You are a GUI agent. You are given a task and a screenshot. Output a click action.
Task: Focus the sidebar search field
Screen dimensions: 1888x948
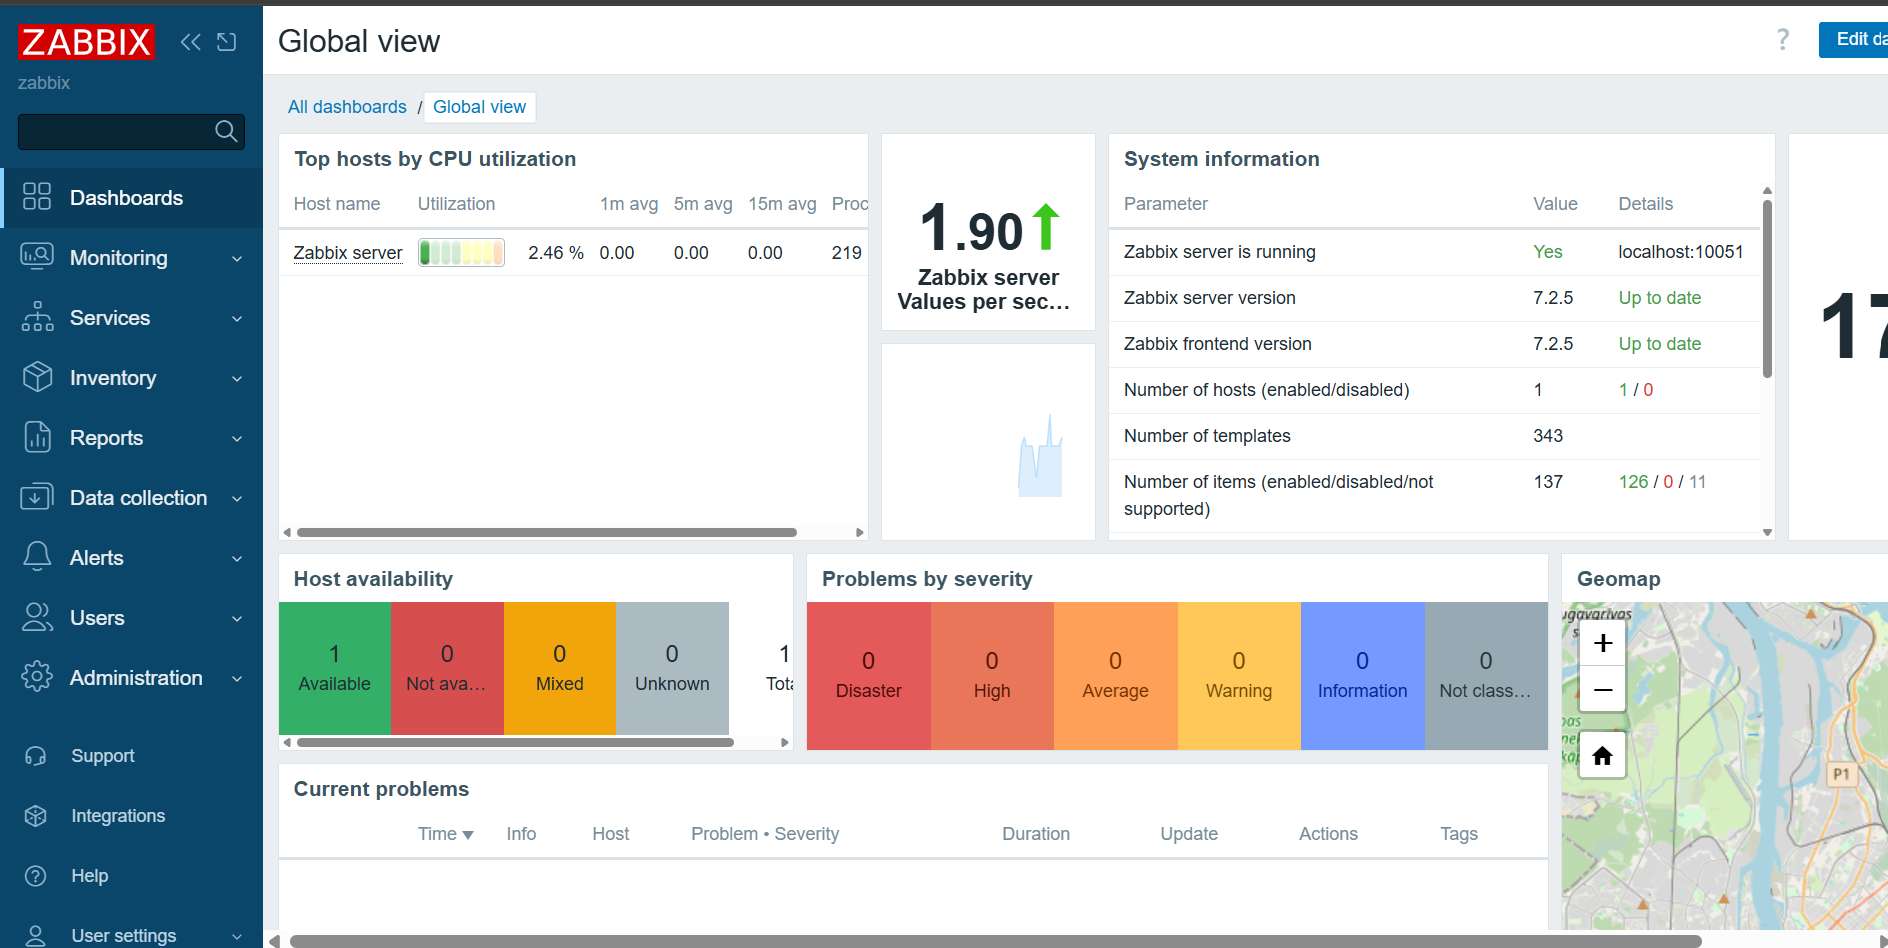115,131
